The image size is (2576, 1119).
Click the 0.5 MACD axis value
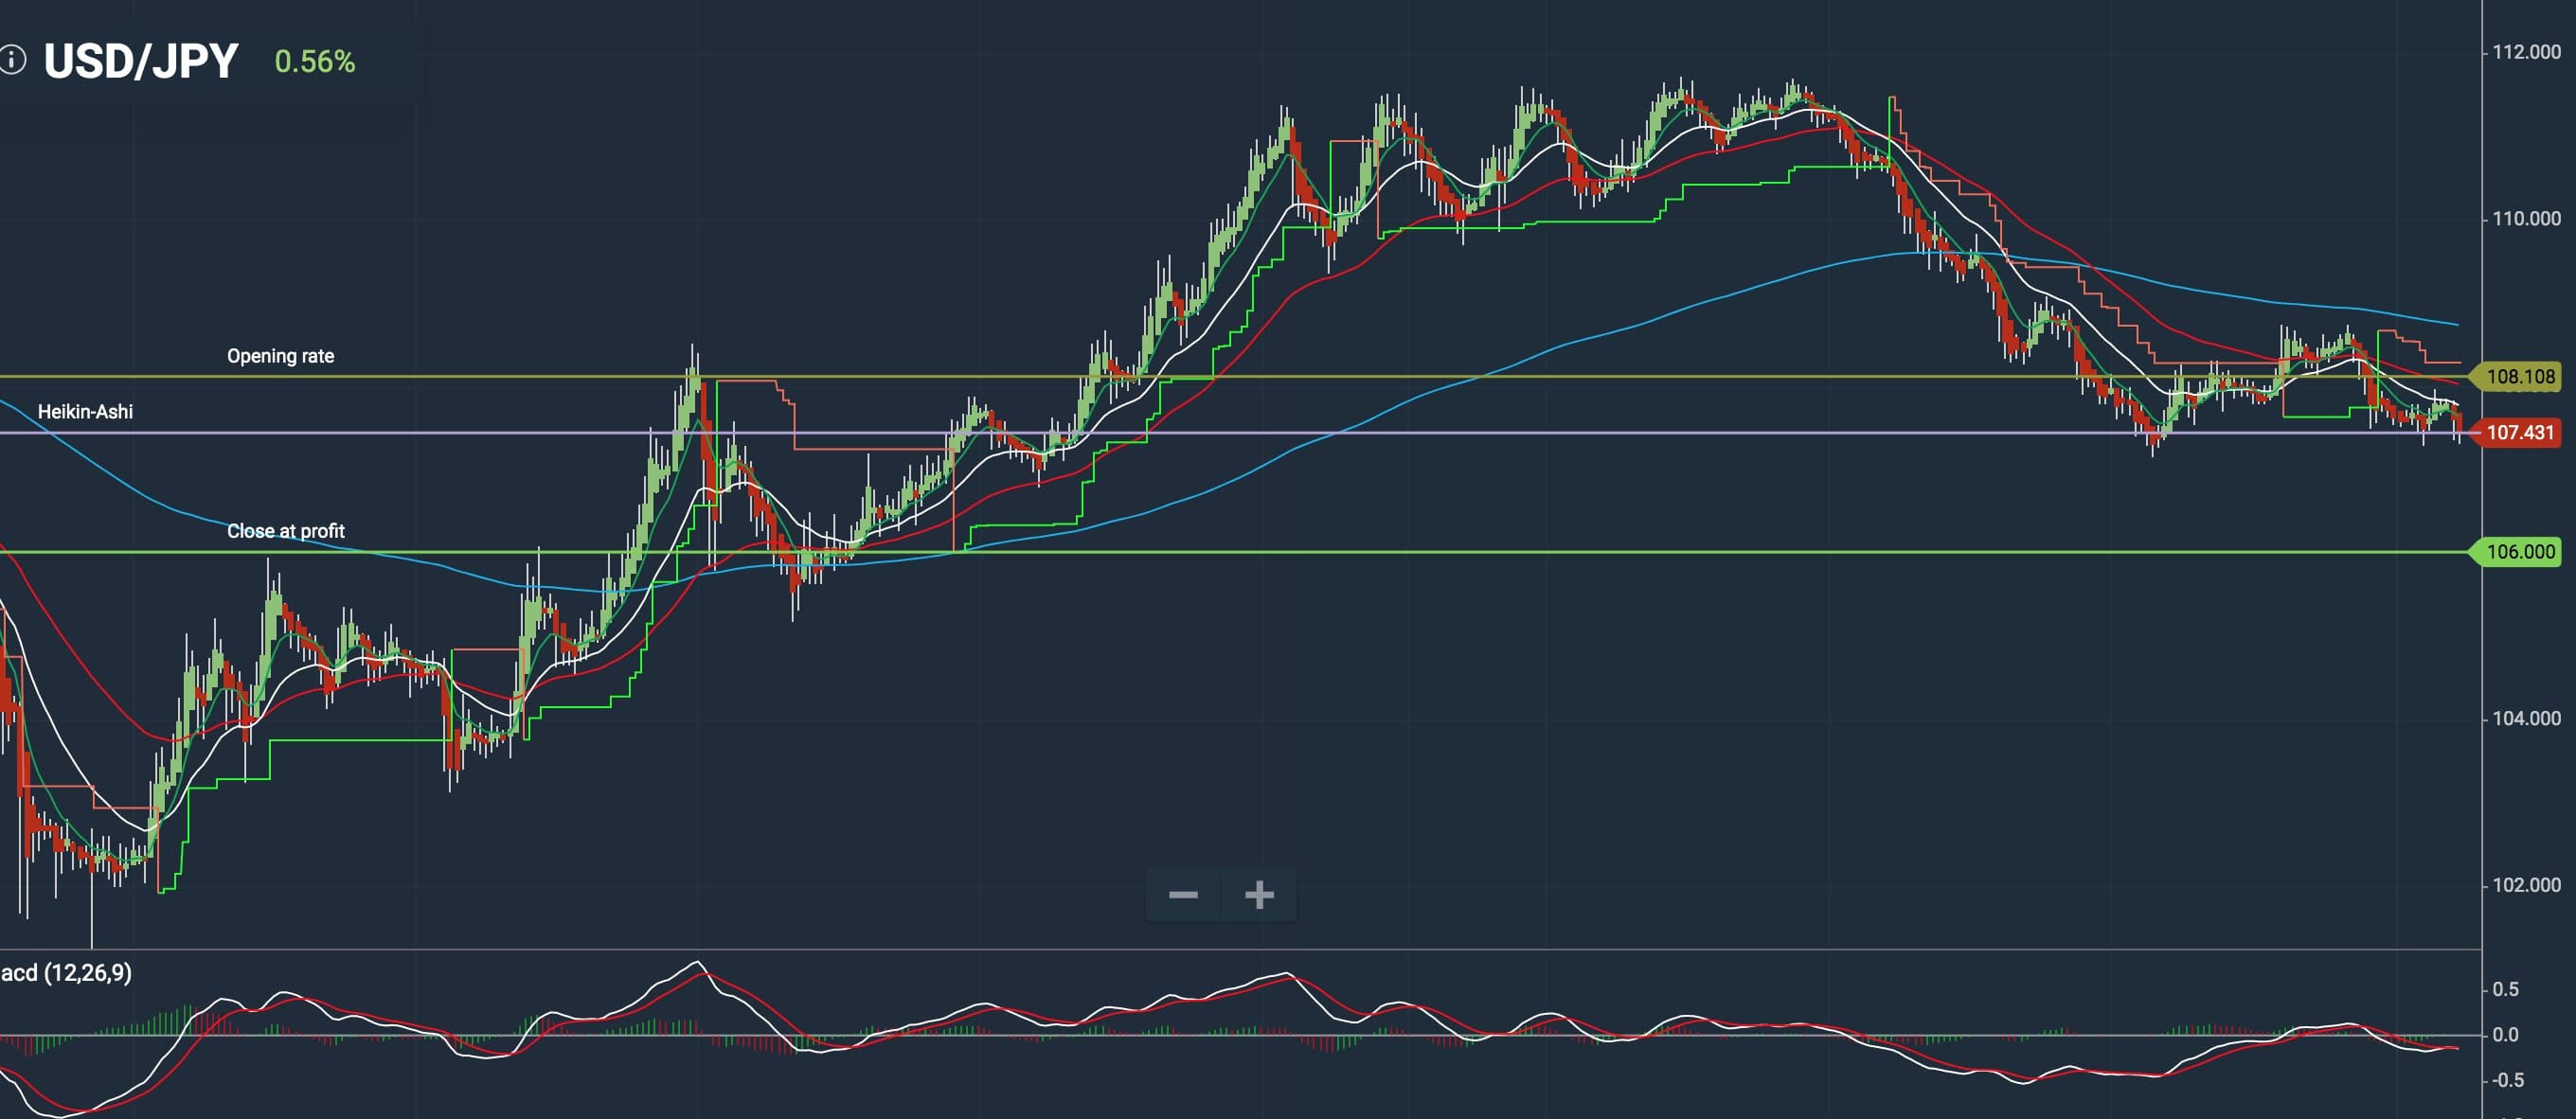(x=2506, y=989)
